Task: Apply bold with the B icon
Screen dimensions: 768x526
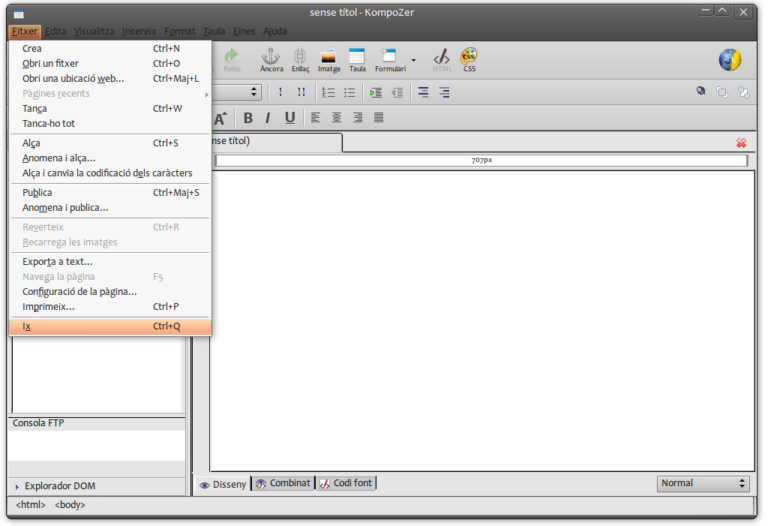Action: click(x=248, y=118)
